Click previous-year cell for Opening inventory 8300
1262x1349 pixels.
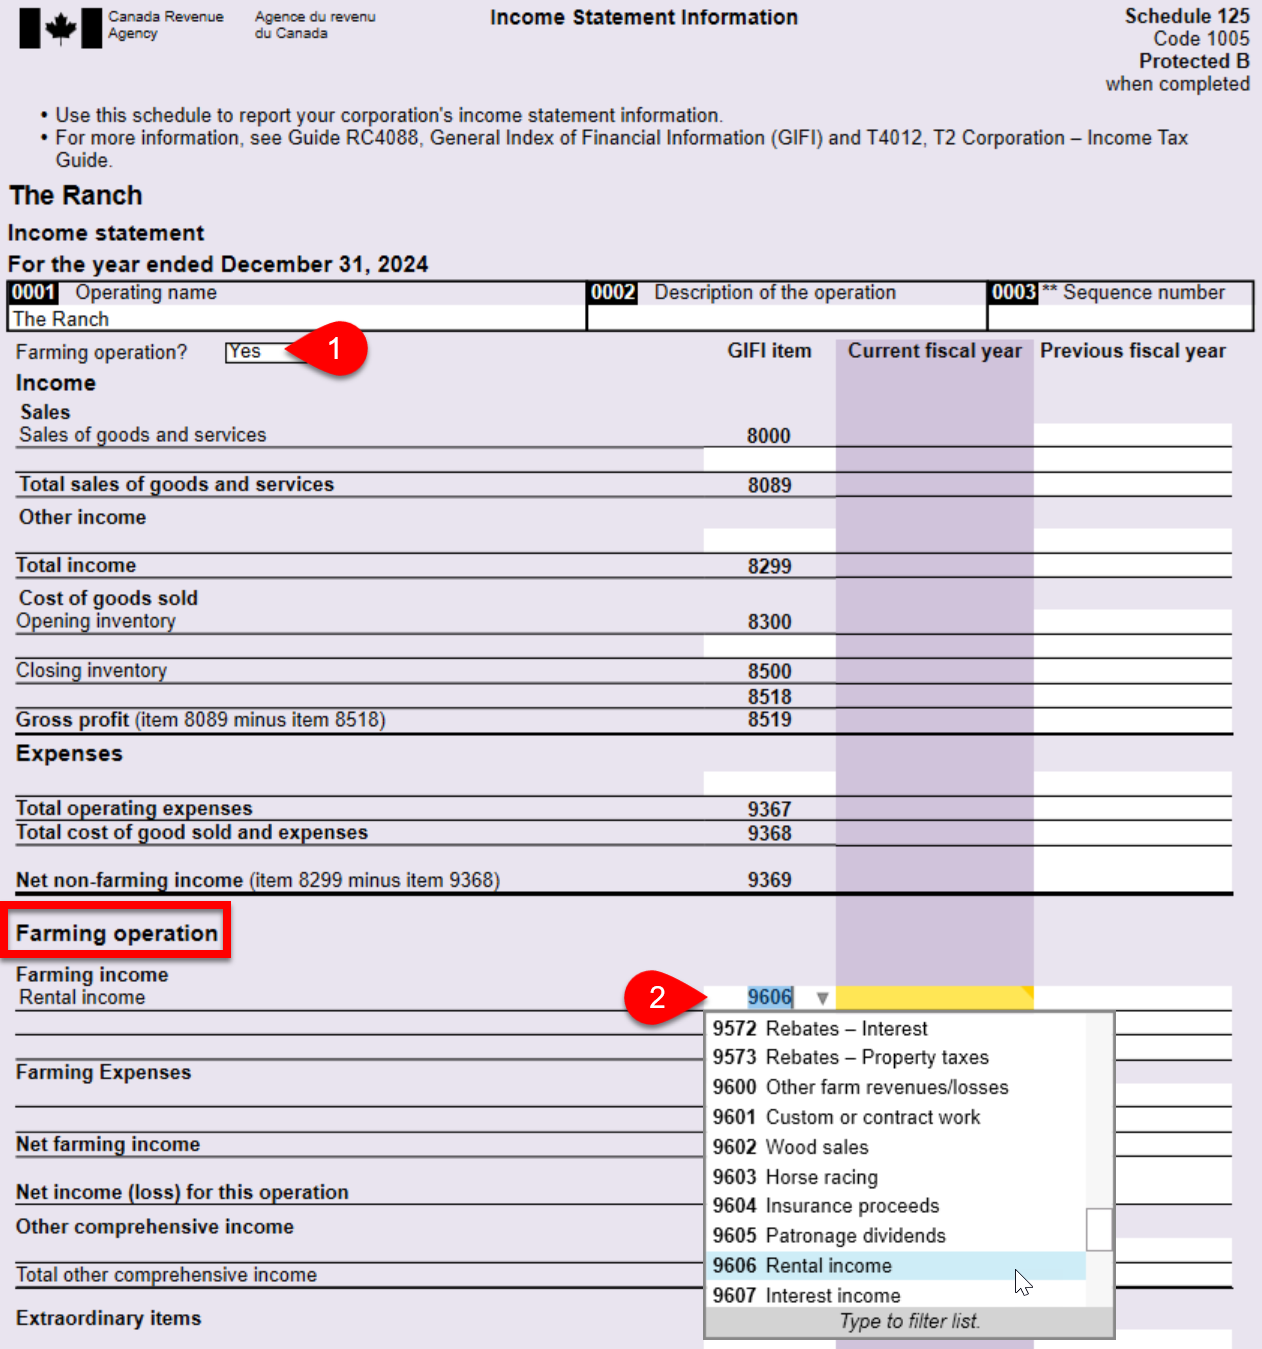1133,621
